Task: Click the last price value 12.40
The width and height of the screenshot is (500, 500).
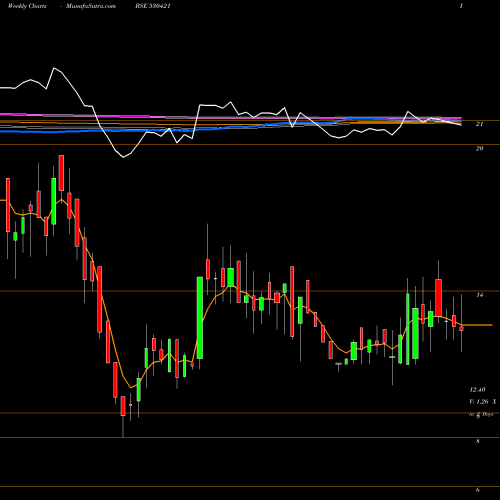Action: pyautogui.click(x=477, y=389)
